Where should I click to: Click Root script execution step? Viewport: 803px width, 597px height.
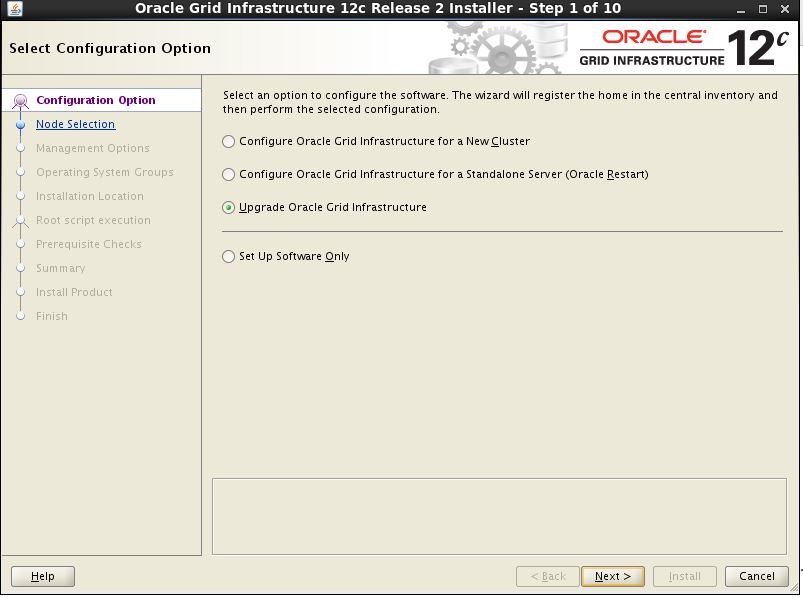point(93,221)
